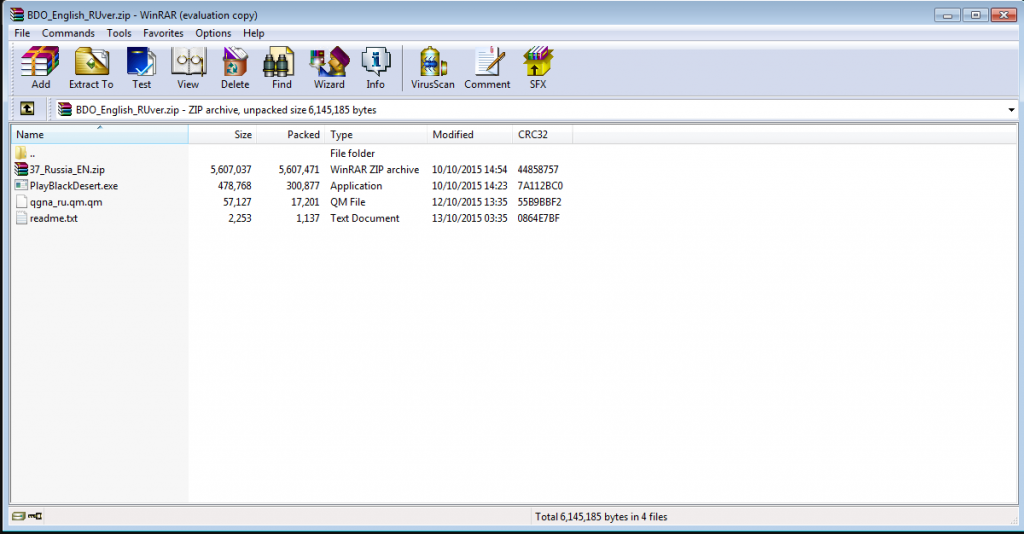Sort by the Type column header
Screen dimensions: 1024x534
[x=376, y=134]
